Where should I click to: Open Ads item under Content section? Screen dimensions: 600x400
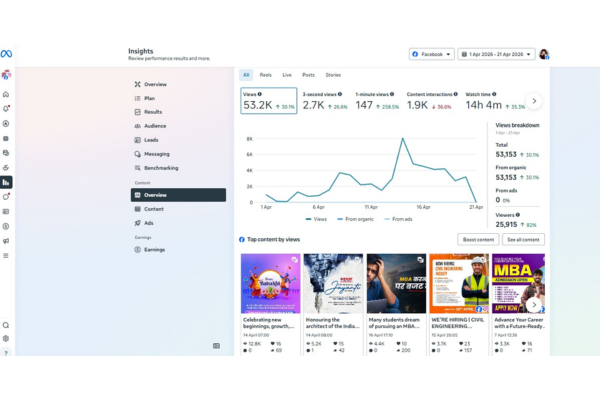[178, 223]
